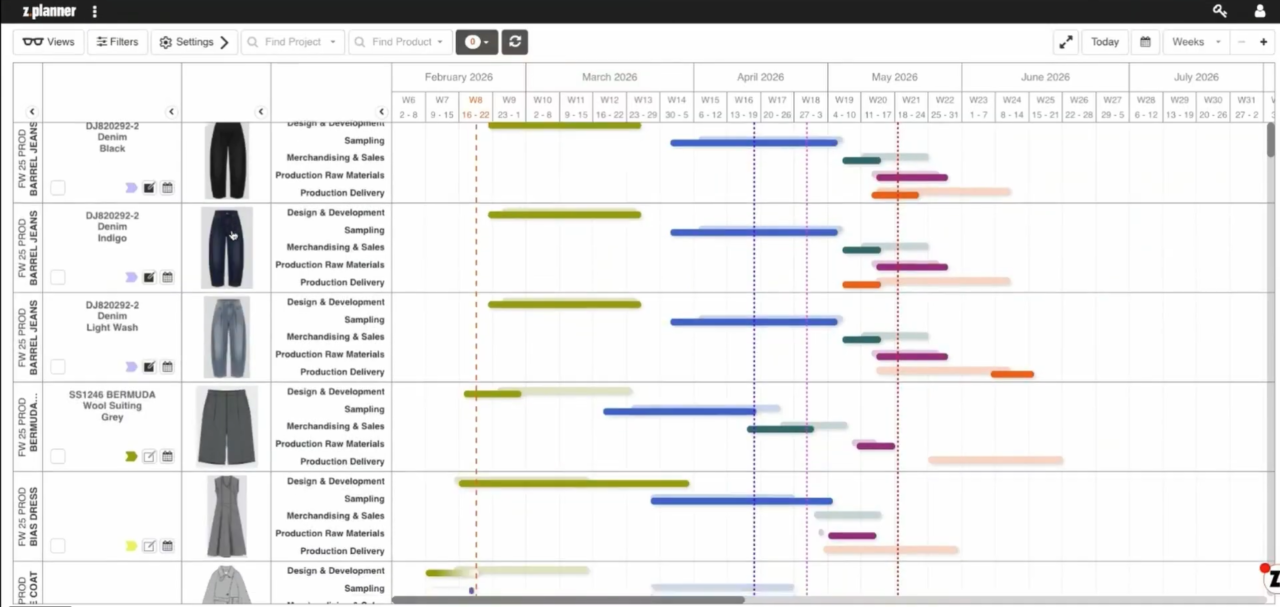Select the February 2026 month header
Screen dimensions: 1280x607
459,77
